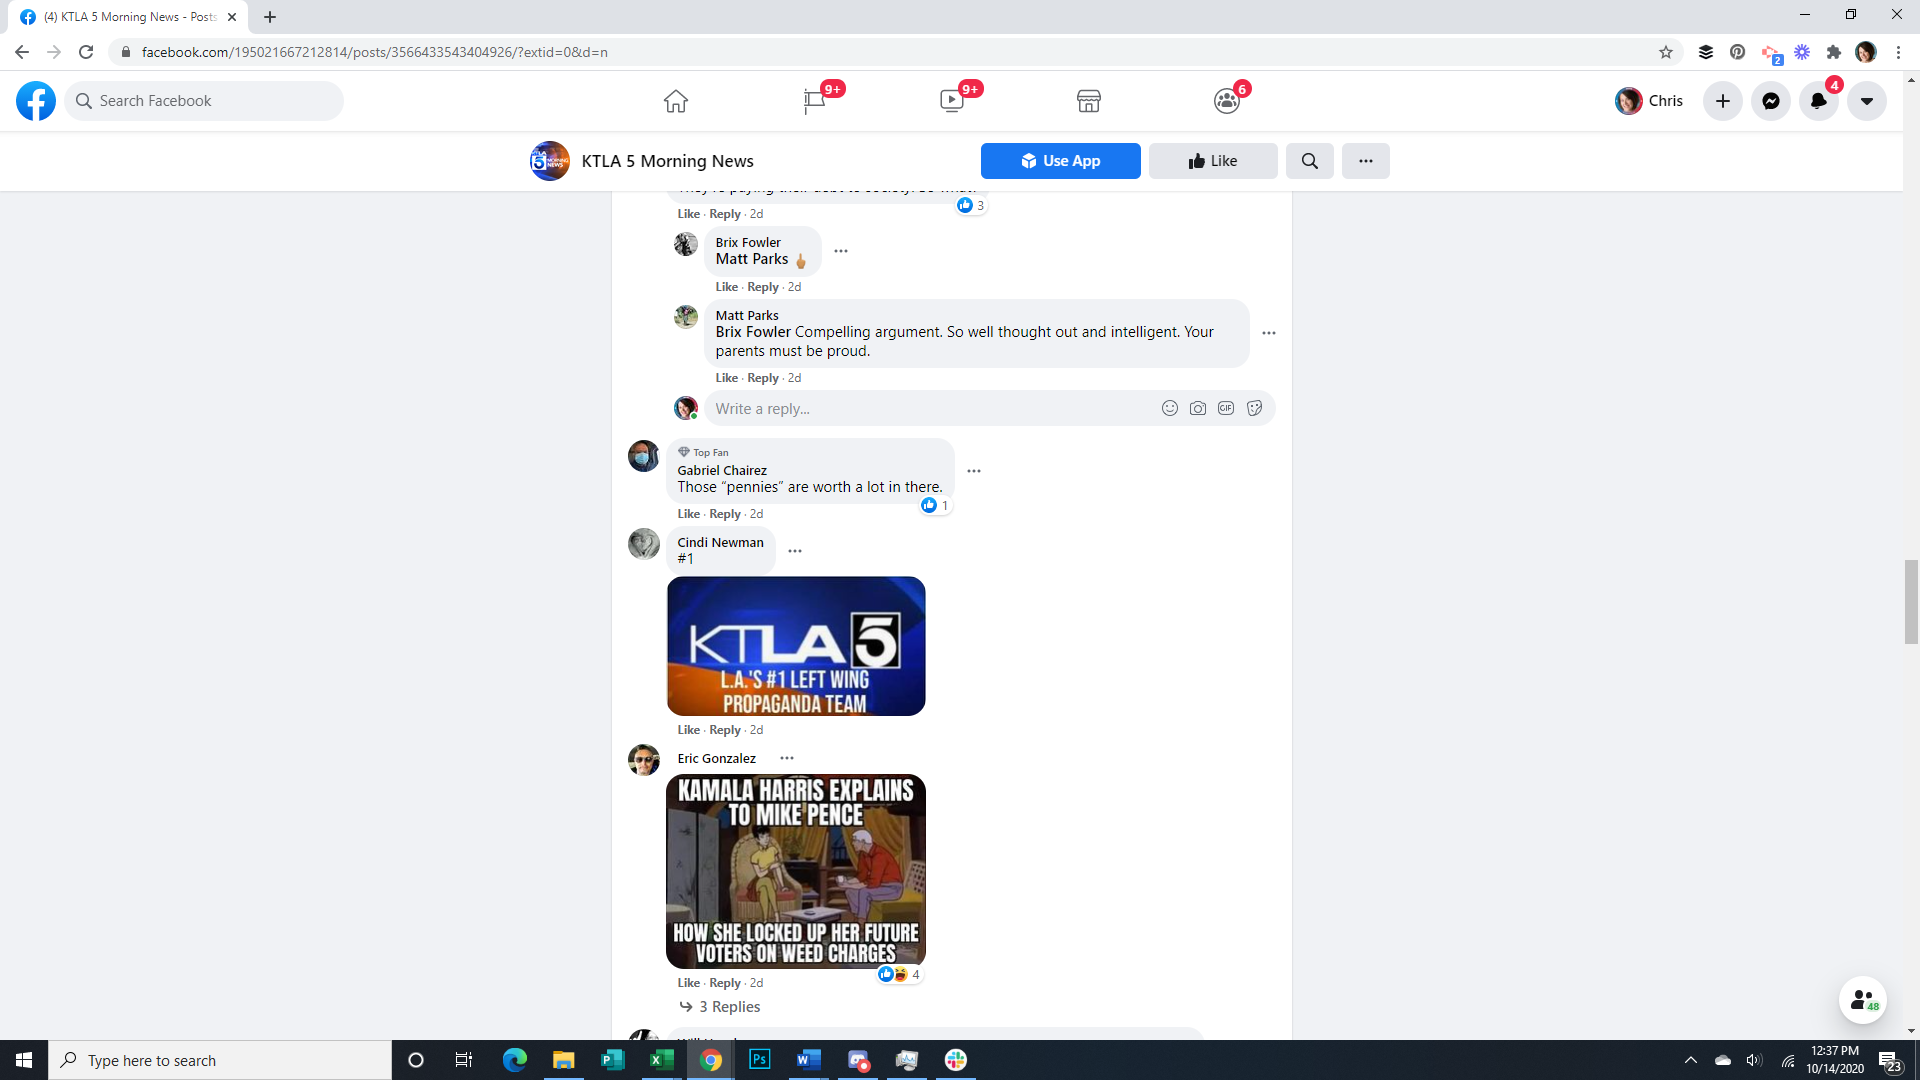
Task: Bookmark this page with the star icon
Action: click(x=1665, y=52)
